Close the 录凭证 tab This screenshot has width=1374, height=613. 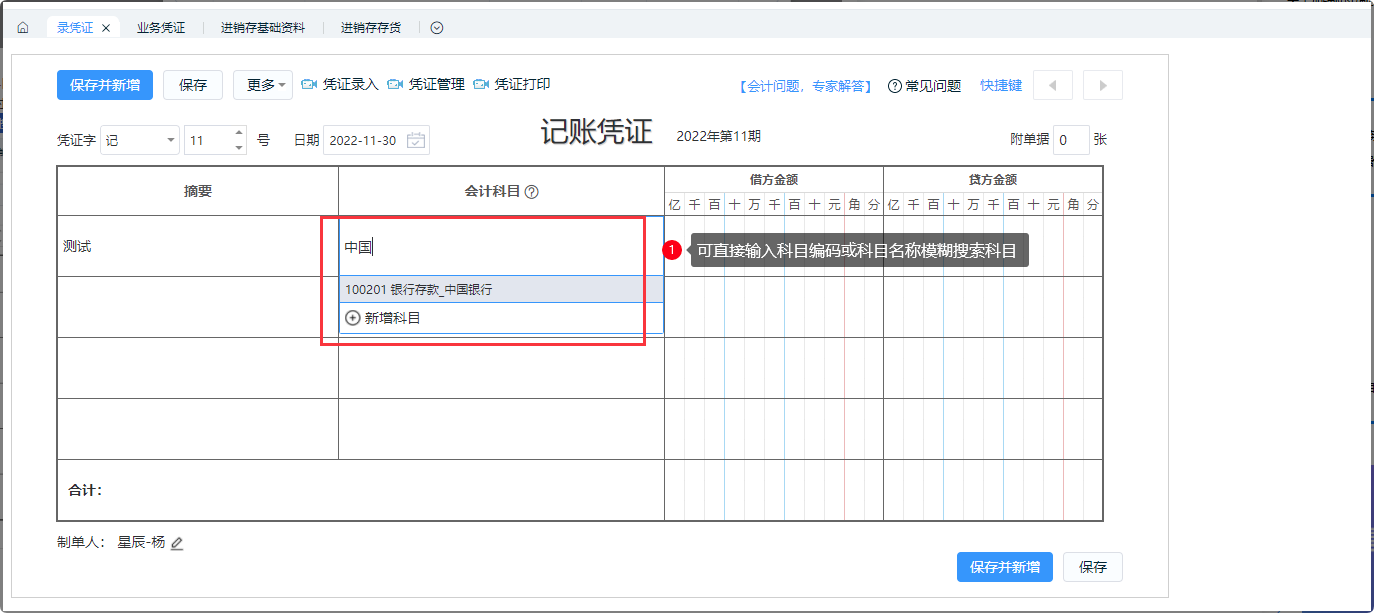(106, 28)
